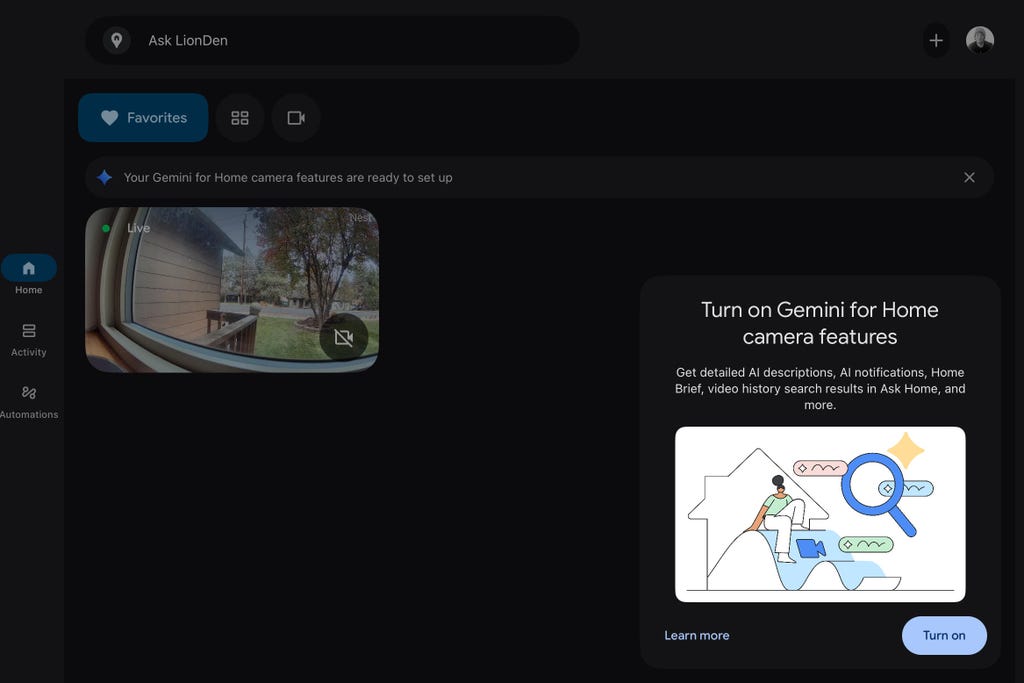Click the Gemini for Home illustration image

point(820,514)
